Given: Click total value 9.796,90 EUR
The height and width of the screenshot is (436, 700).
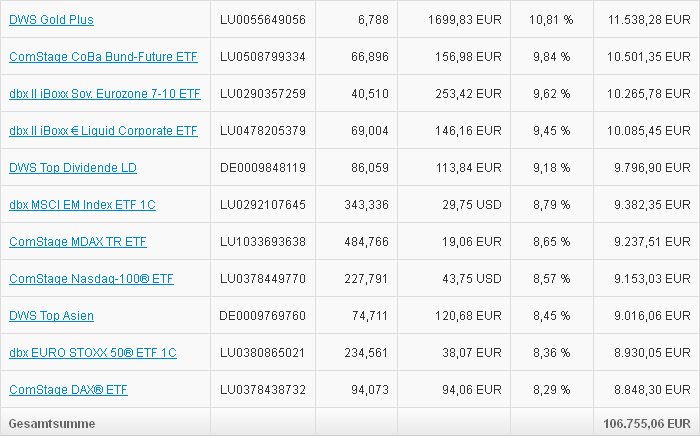Looking at the screenshot, I should click(x=652, y=168).
